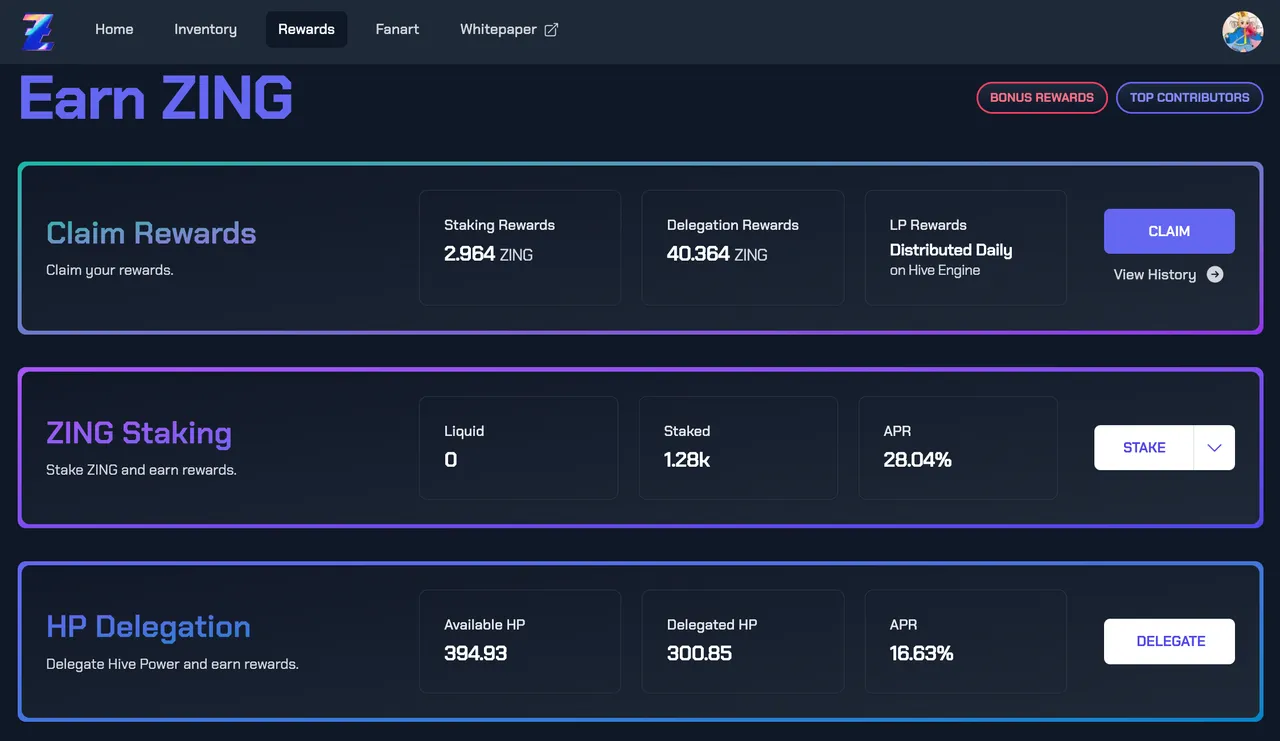The height and width of the screenshot is (741, 1280).
Task: Open the user profile avatar
Action: coord(1242,31)
